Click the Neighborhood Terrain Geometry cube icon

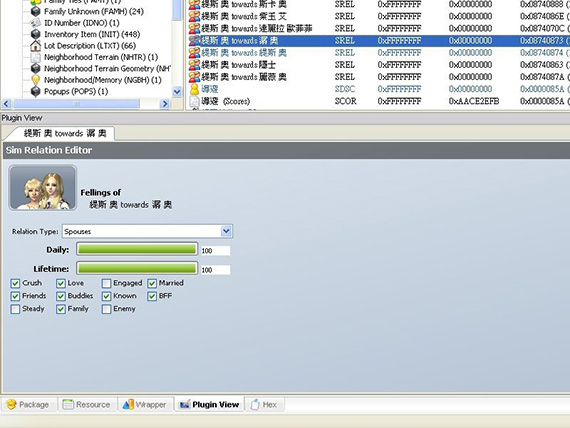click(x=35, y=68)
